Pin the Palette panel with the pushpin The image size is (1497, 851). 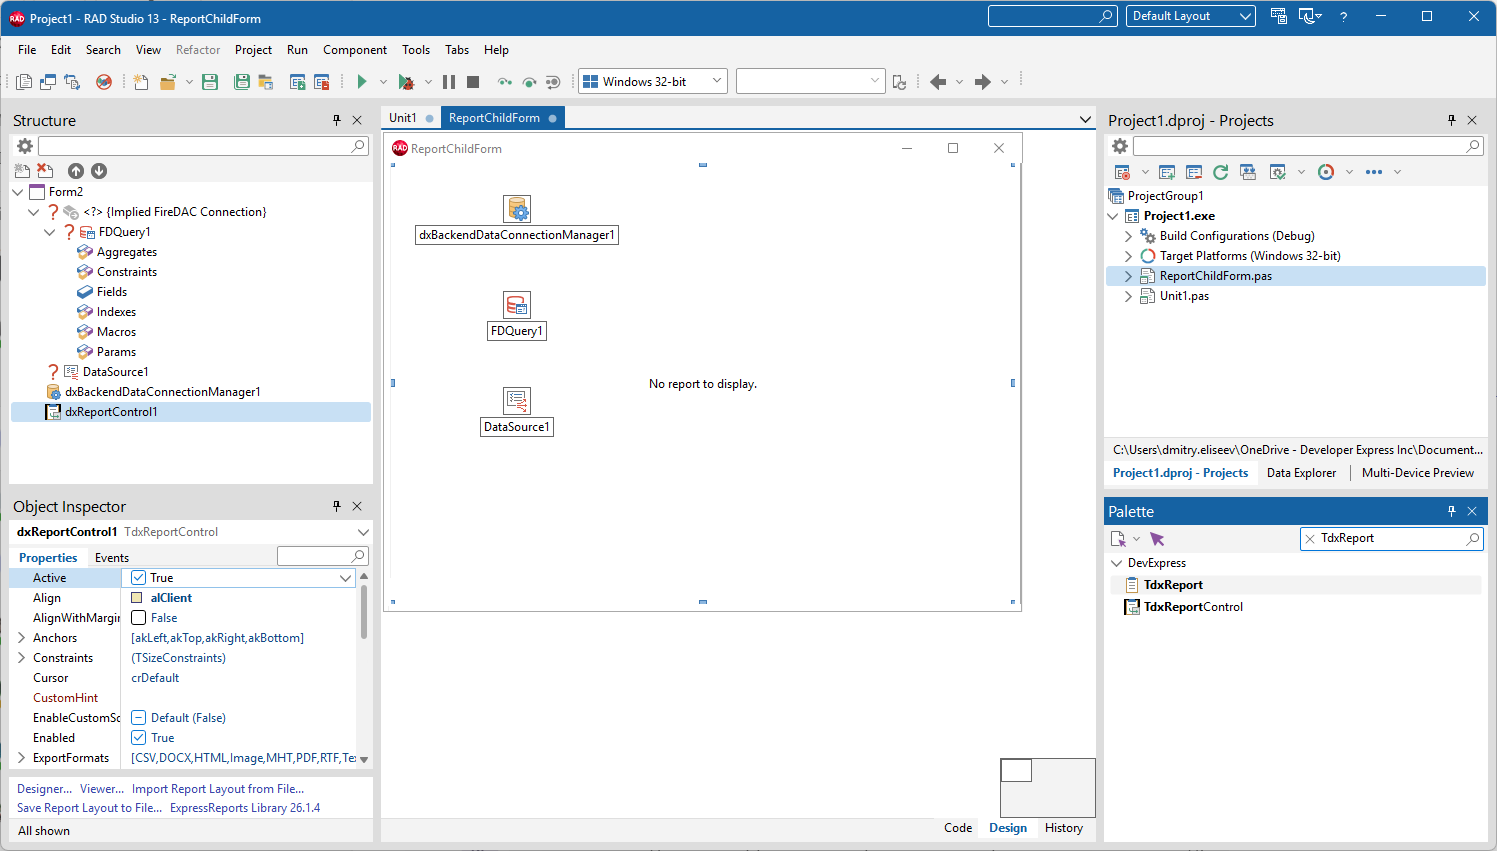point(1452,511)
